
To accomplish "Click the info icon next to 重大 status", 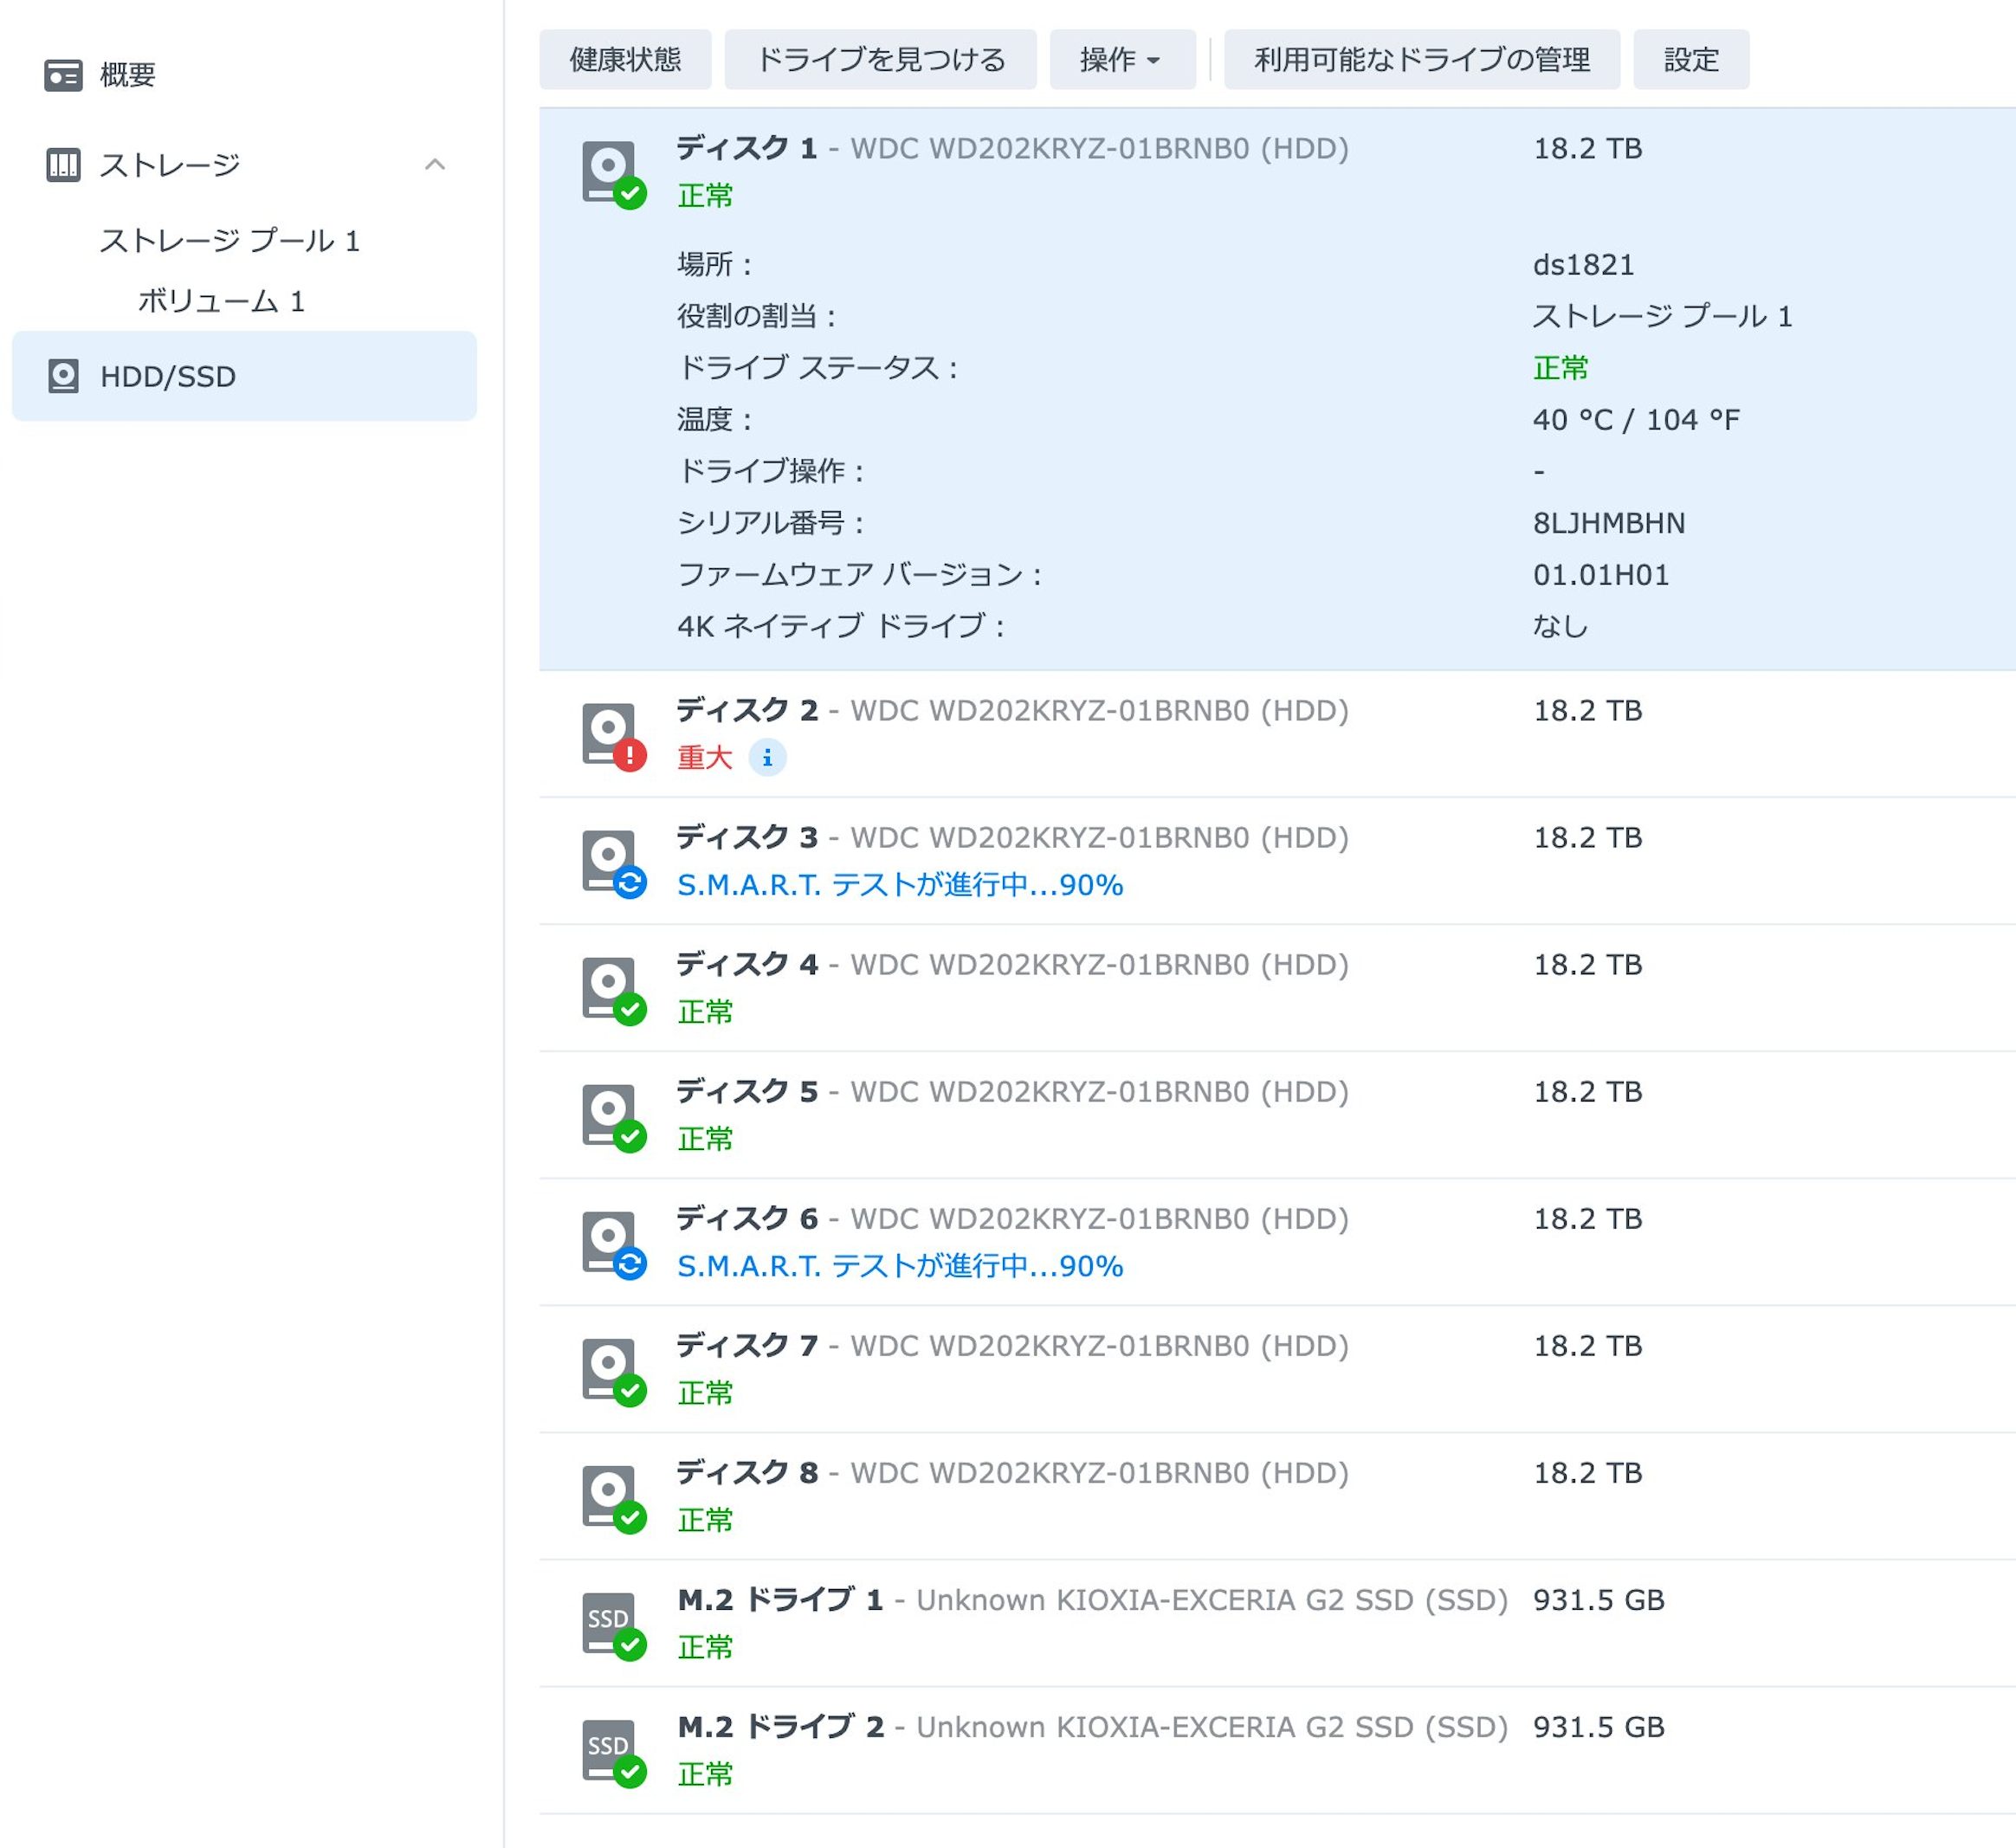I will pyautogui.click(x=767, y=758).
